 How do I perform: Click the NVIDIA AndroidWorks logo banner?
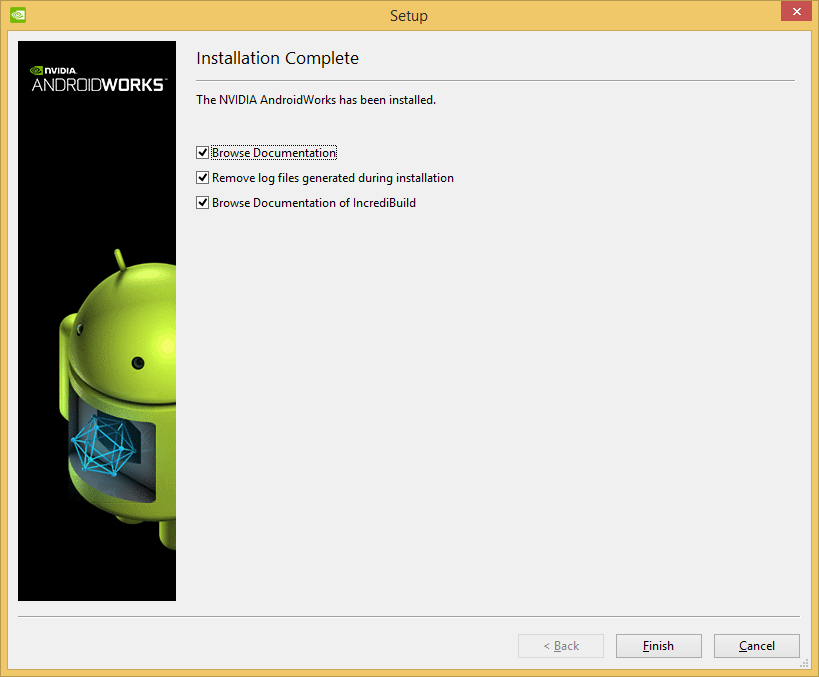[97, 321]
